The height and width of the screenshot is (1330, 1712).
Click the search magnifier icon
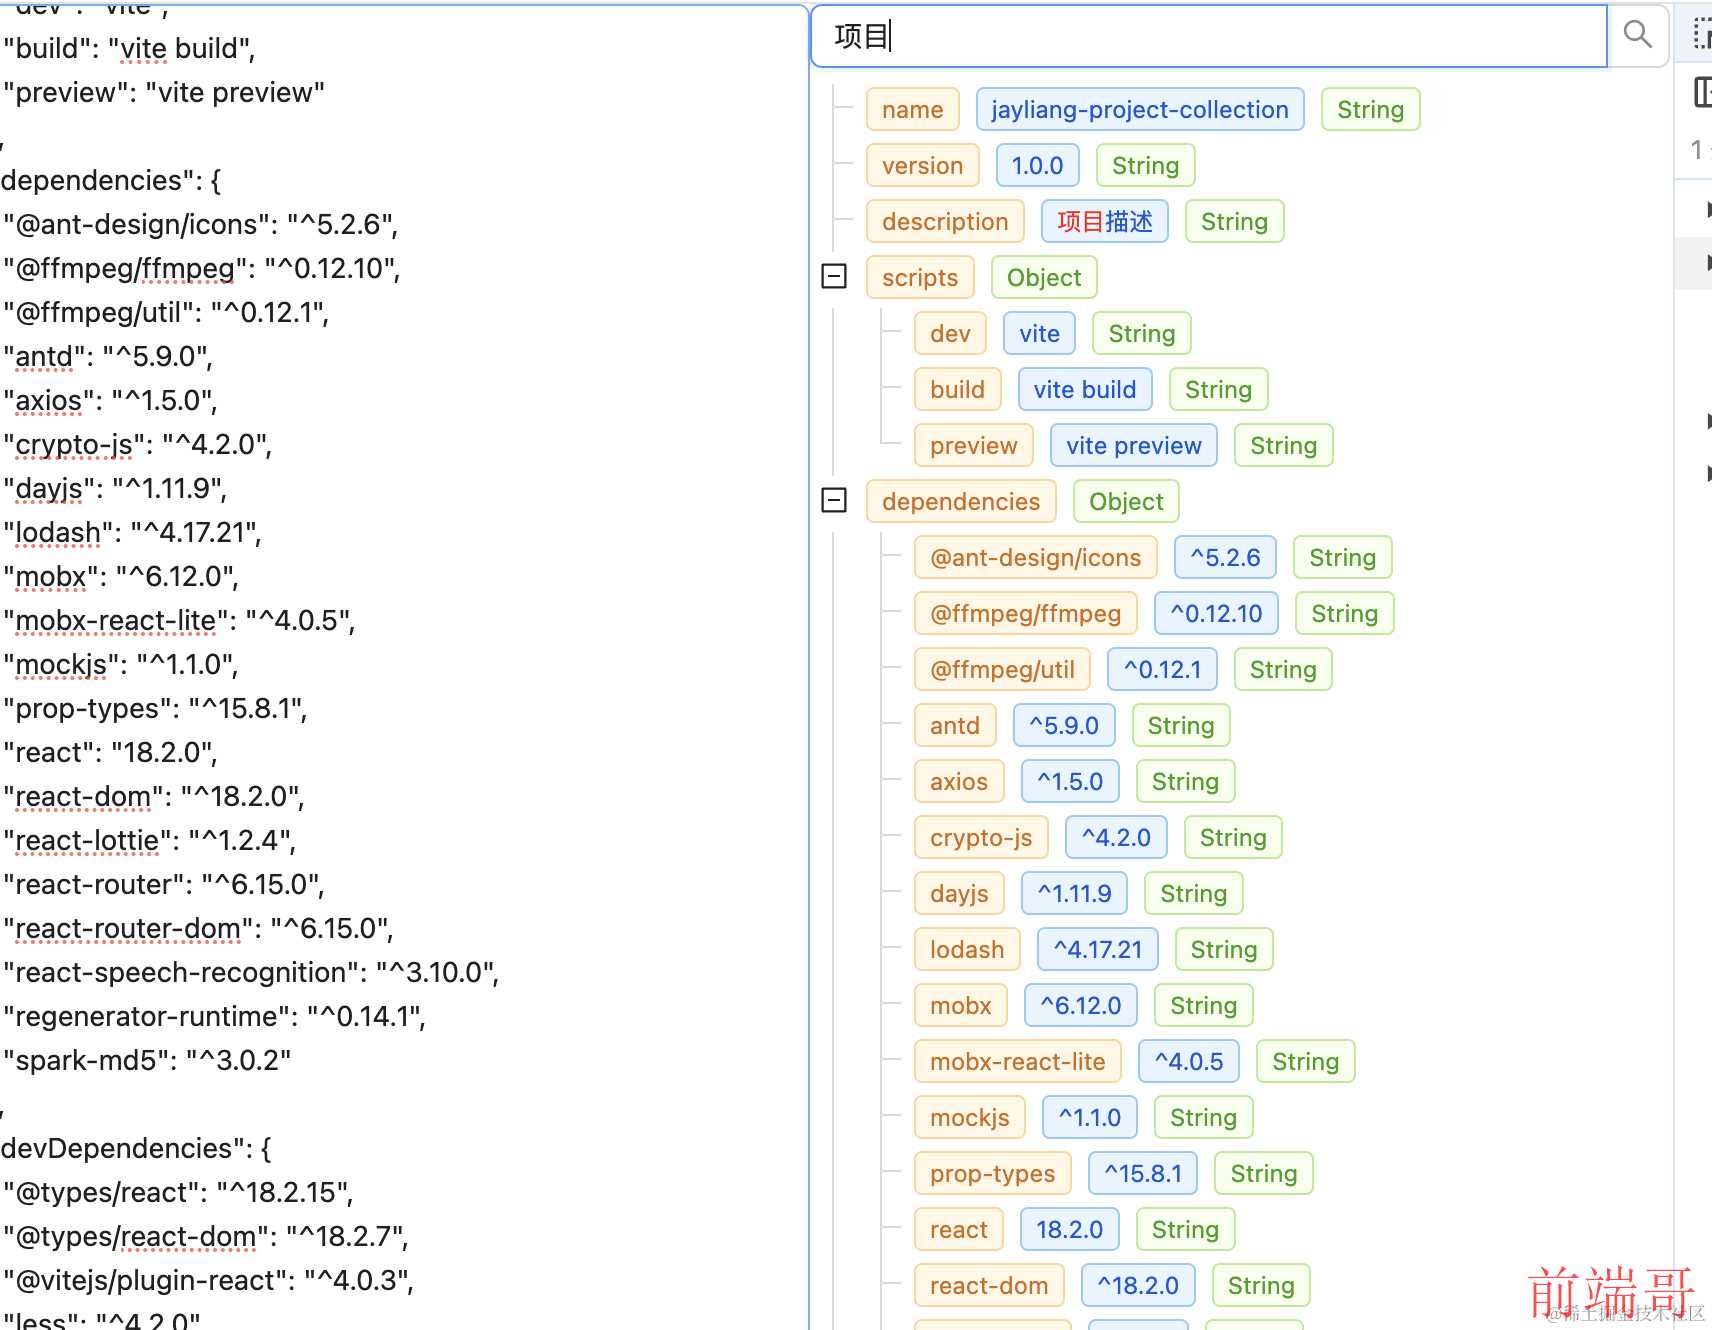click(1637, 35)
